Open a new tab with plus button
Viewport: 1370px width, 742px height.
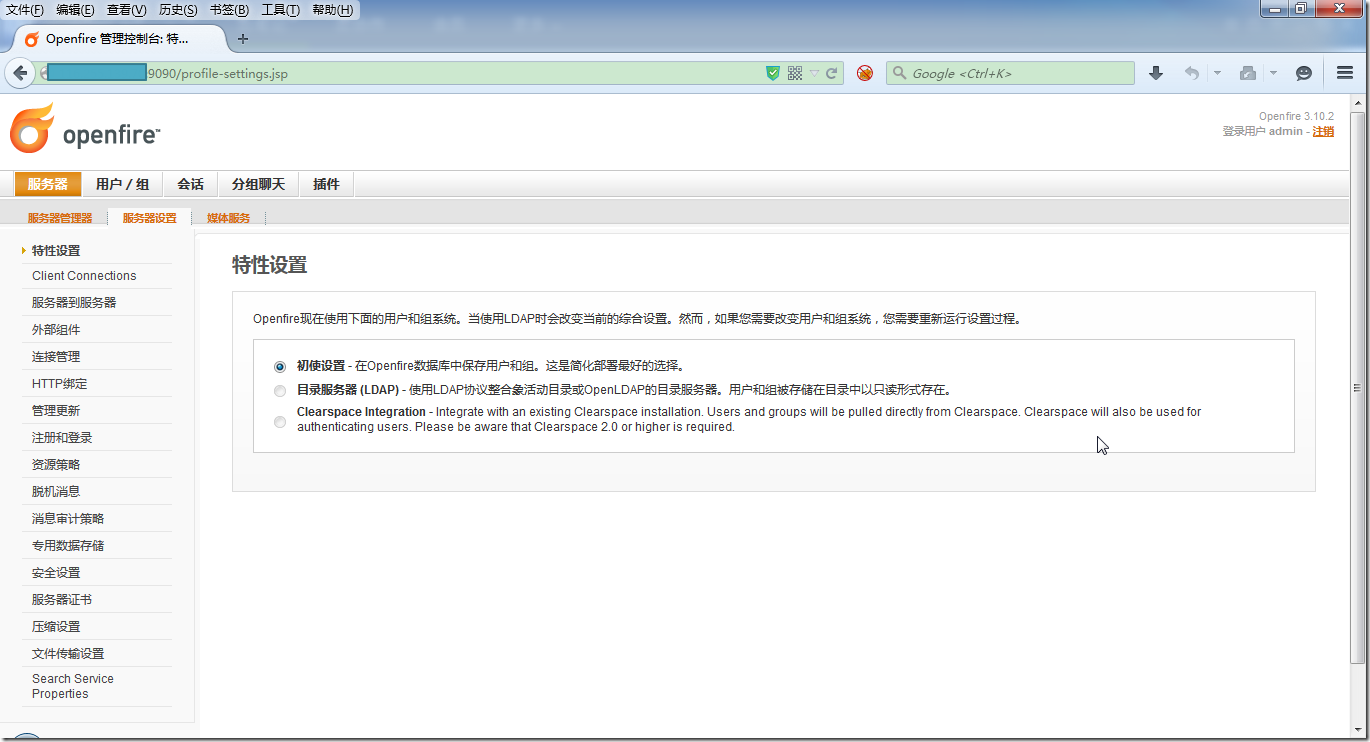point(242,39)
